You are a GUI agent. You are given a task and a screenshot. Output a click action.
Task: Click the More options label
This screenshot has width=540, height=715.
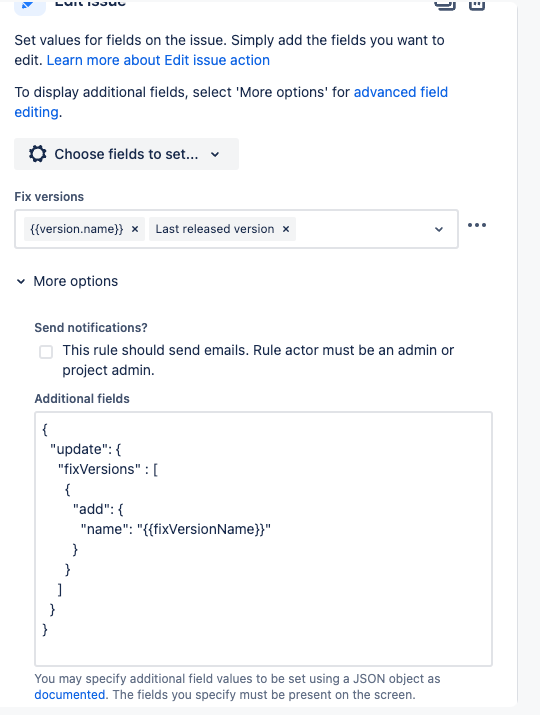(x=76, y=281)
